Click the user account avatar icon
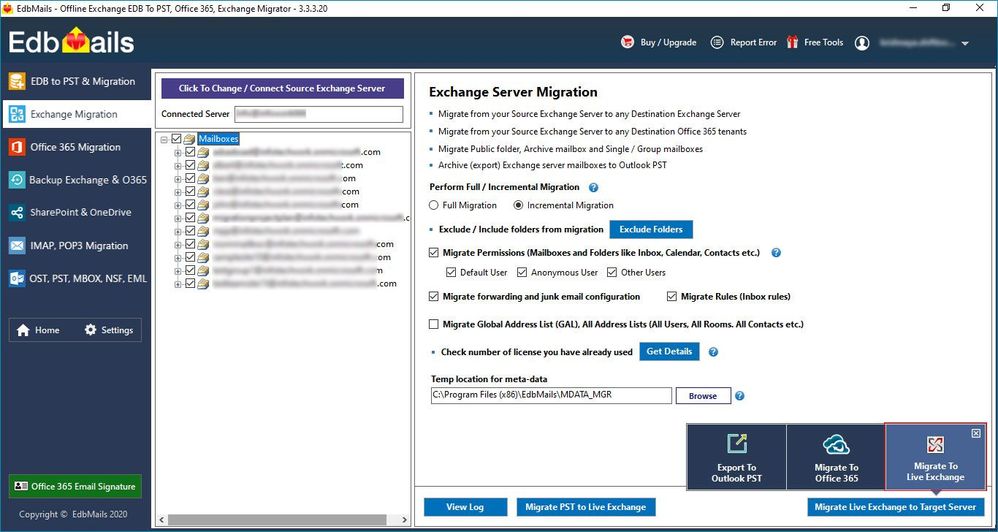 click(x=862, y=43)
